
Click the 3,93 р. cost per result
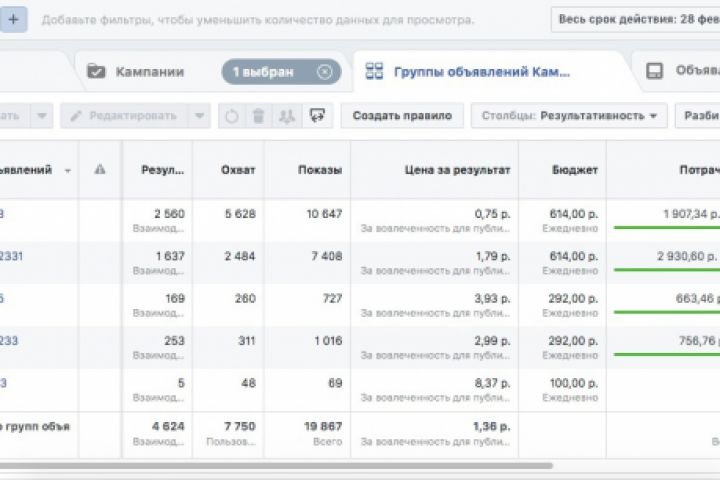492,299
